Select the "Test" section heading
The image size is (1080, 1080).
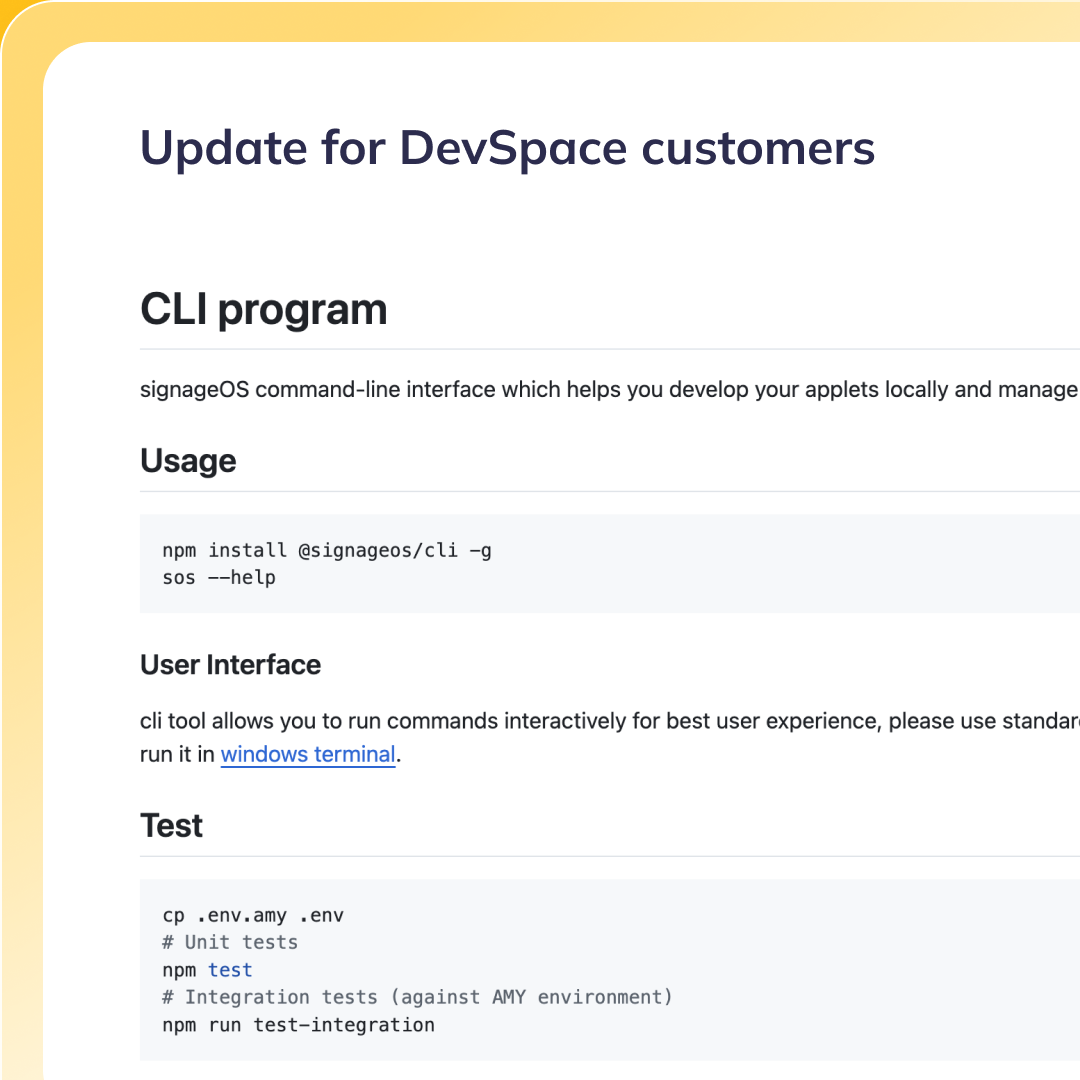coord(171,826)
